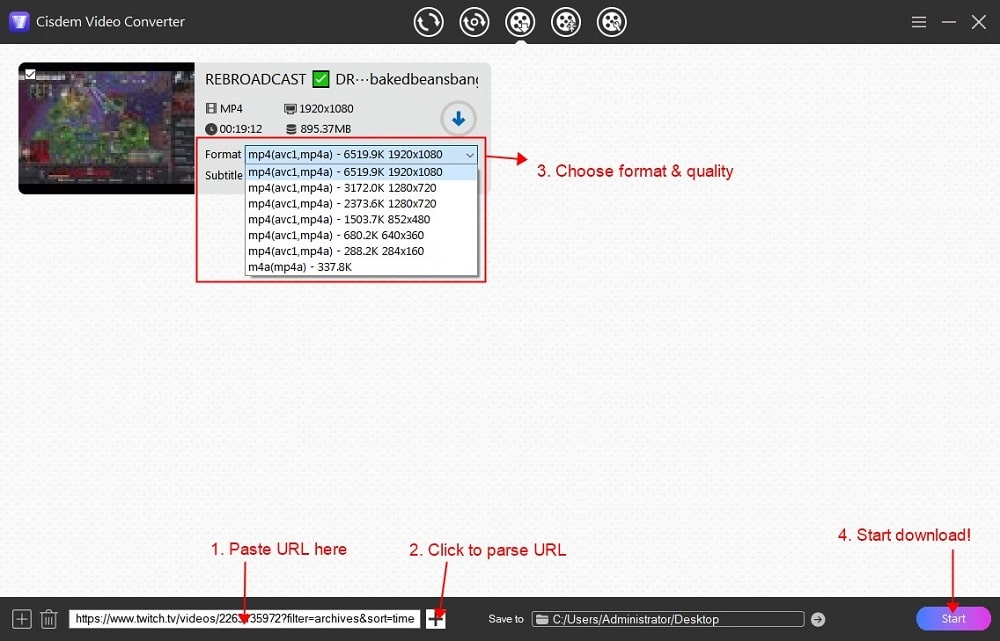Click the Cisdem logo icon

click(18, 21)
